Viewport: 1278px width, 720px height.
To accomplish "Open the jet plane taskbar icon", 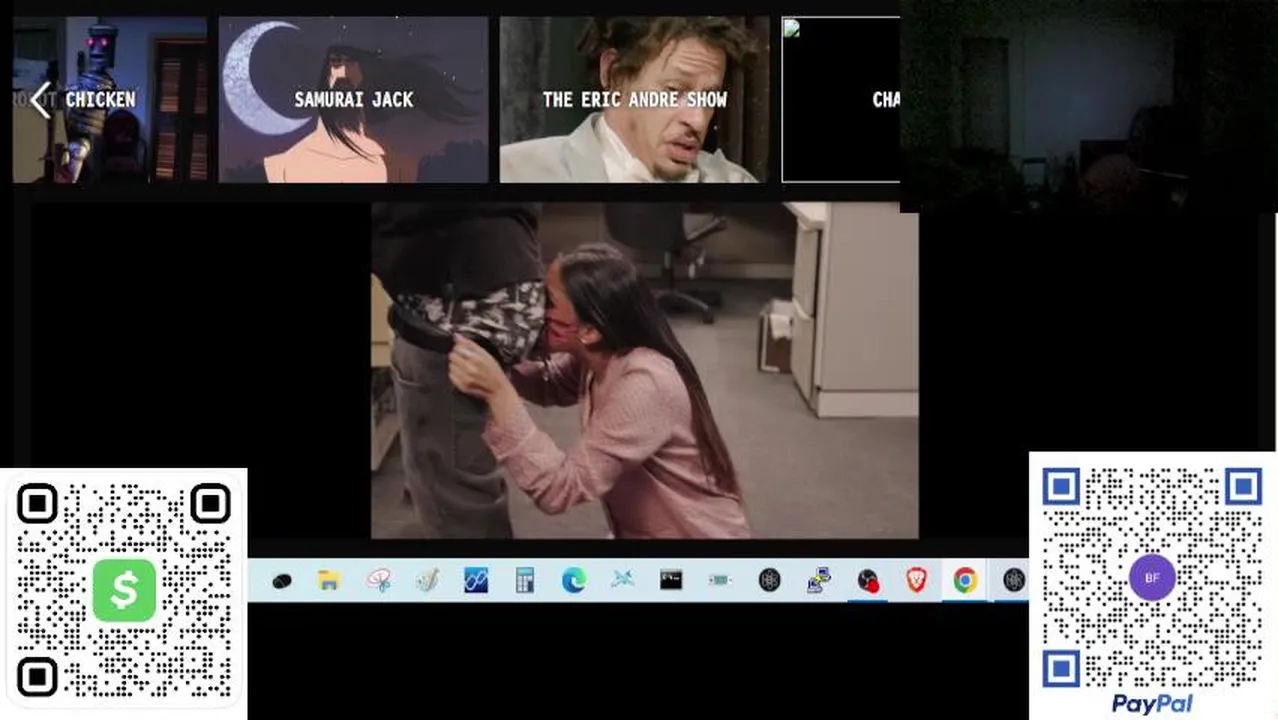I will tap(622, 580).
